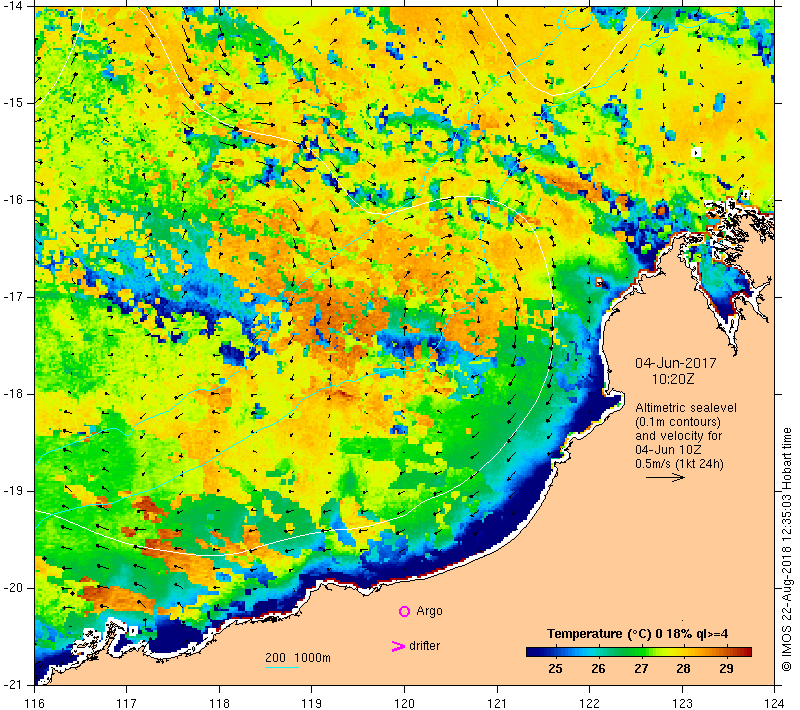
Task: Click the 122 longitude axis label
Action: tap(589, 703)
